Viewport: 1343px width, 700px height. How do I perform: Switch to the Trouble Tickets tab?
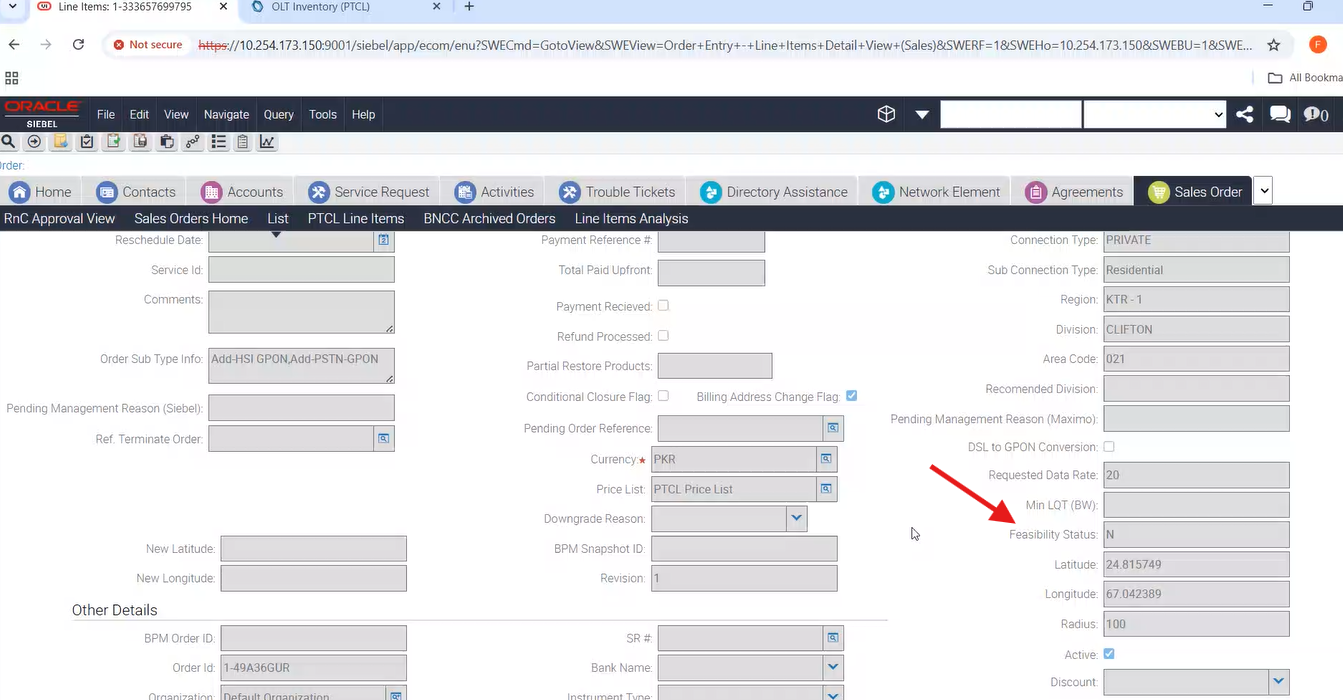[618, 192]
